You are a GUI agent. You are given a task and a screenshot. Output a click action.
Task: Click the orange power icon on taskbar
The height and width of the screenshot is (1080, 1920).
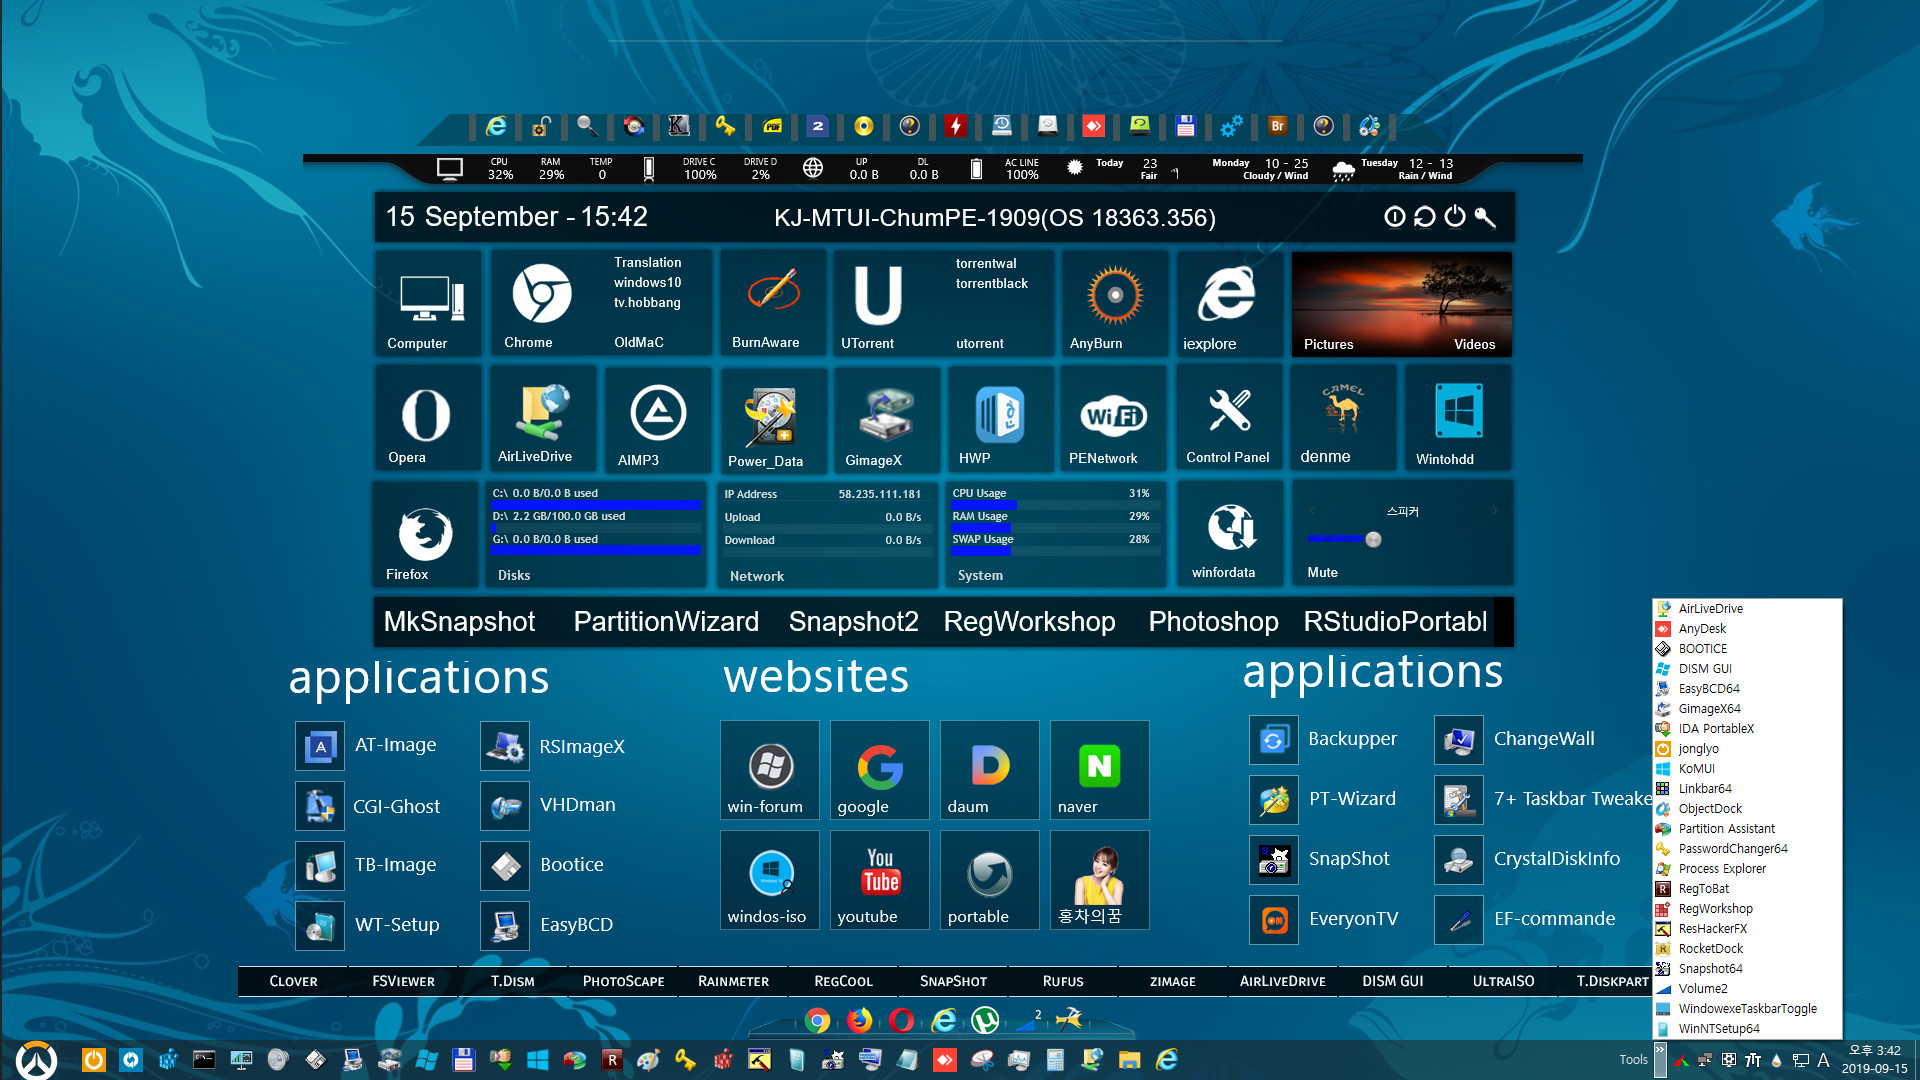(93, 1060)
